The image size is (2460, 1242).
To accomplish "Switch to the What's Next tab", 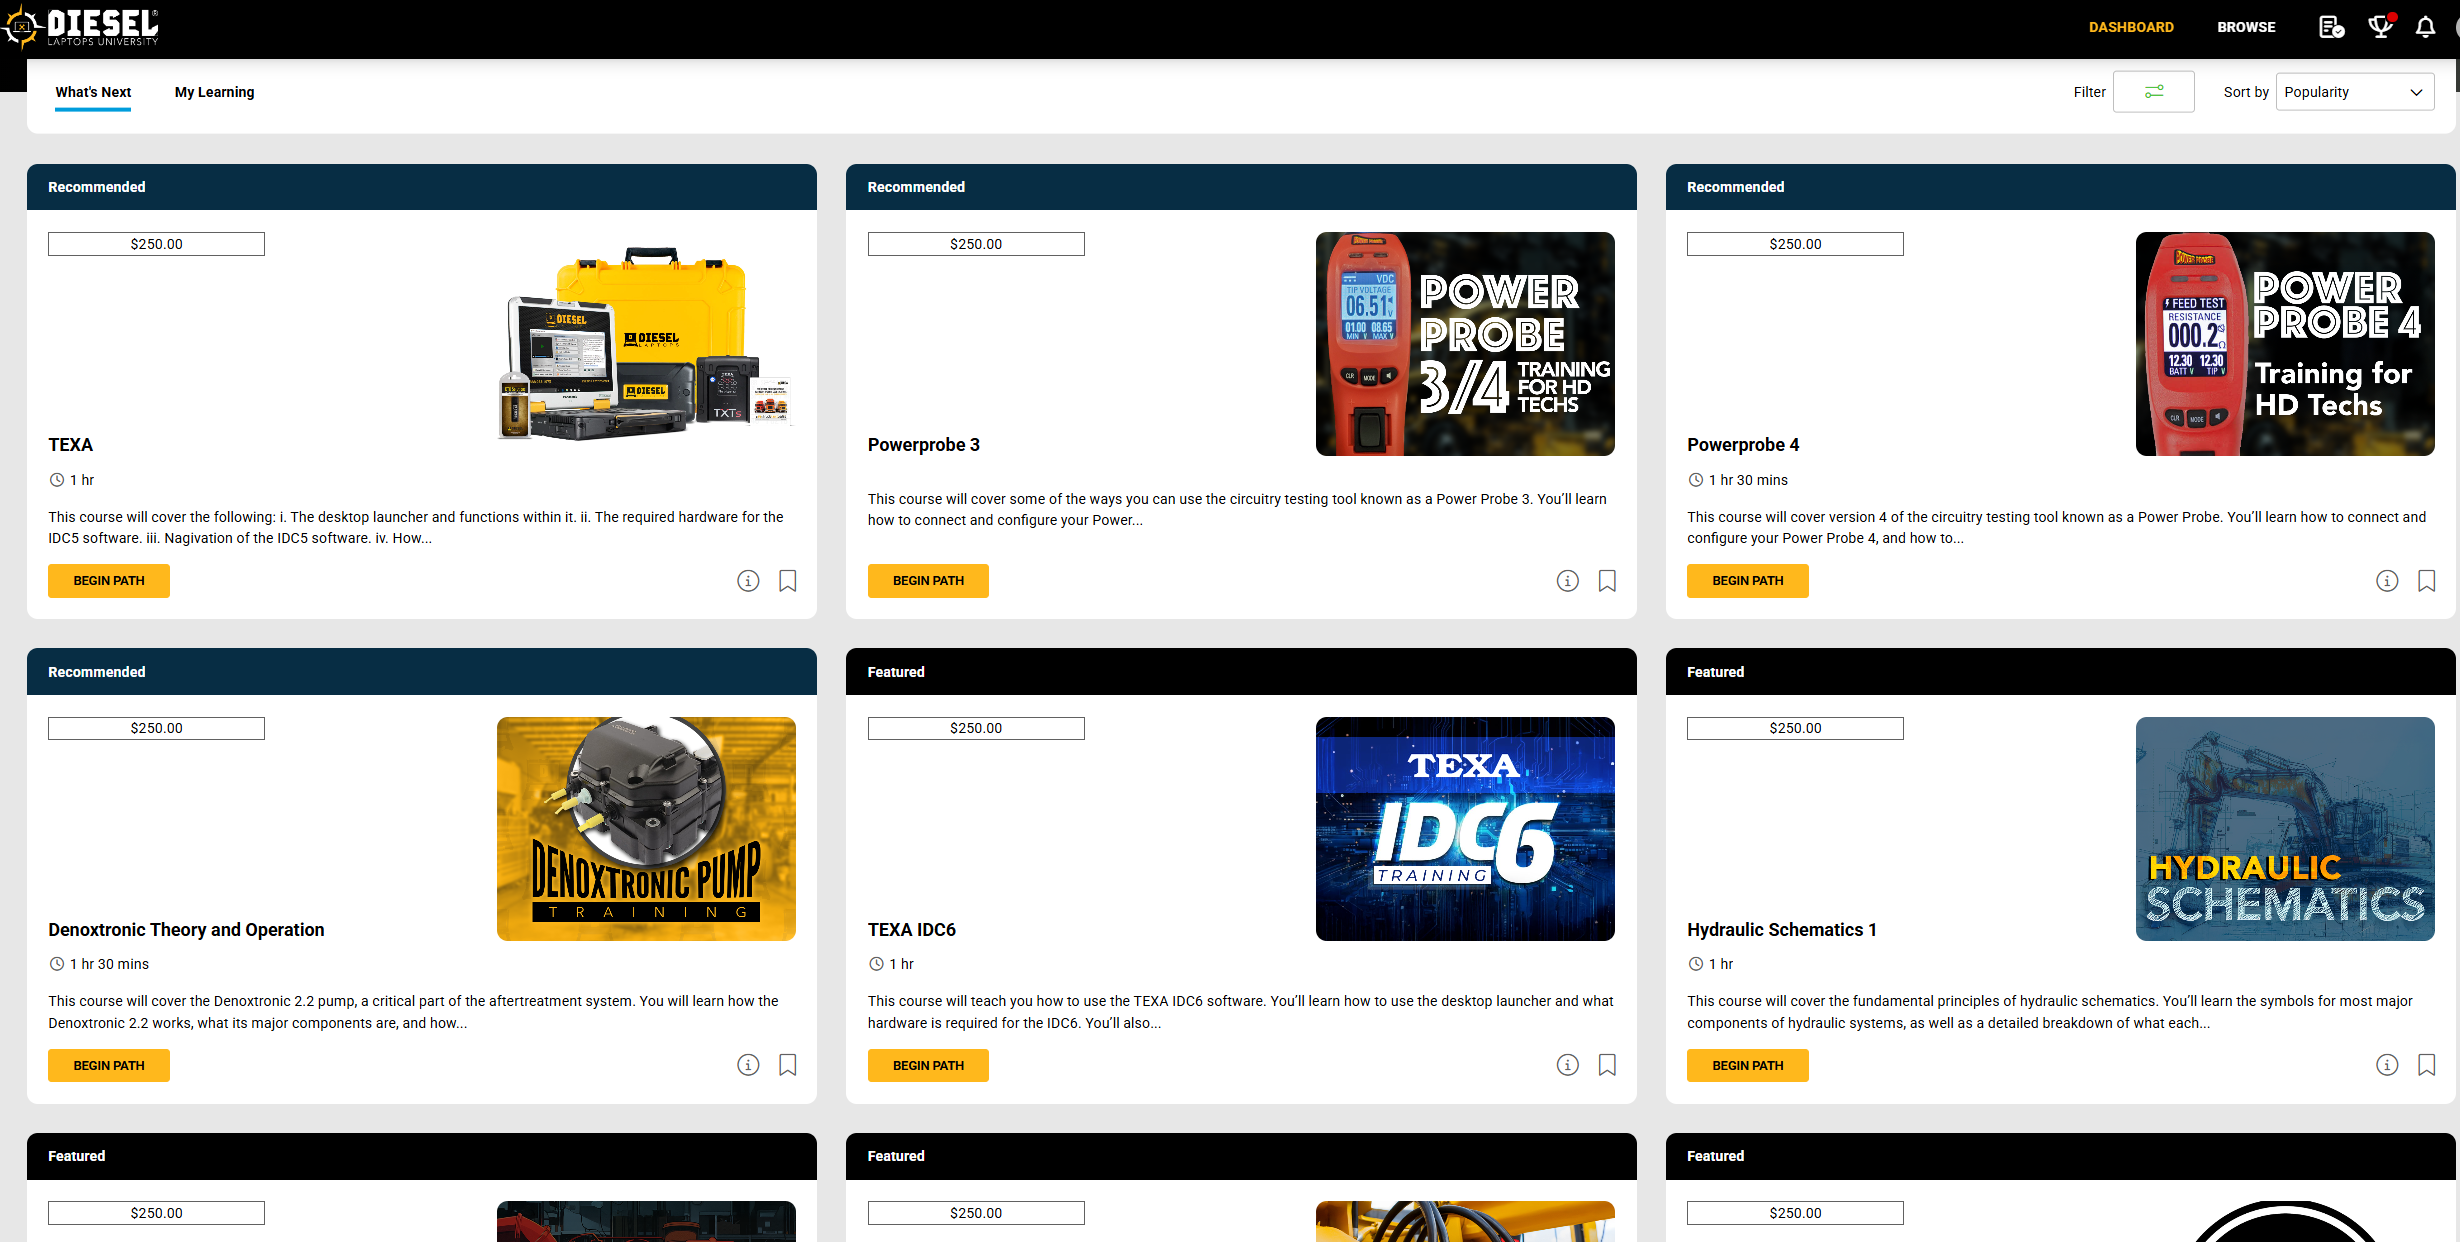I will (x=93, y=92).
